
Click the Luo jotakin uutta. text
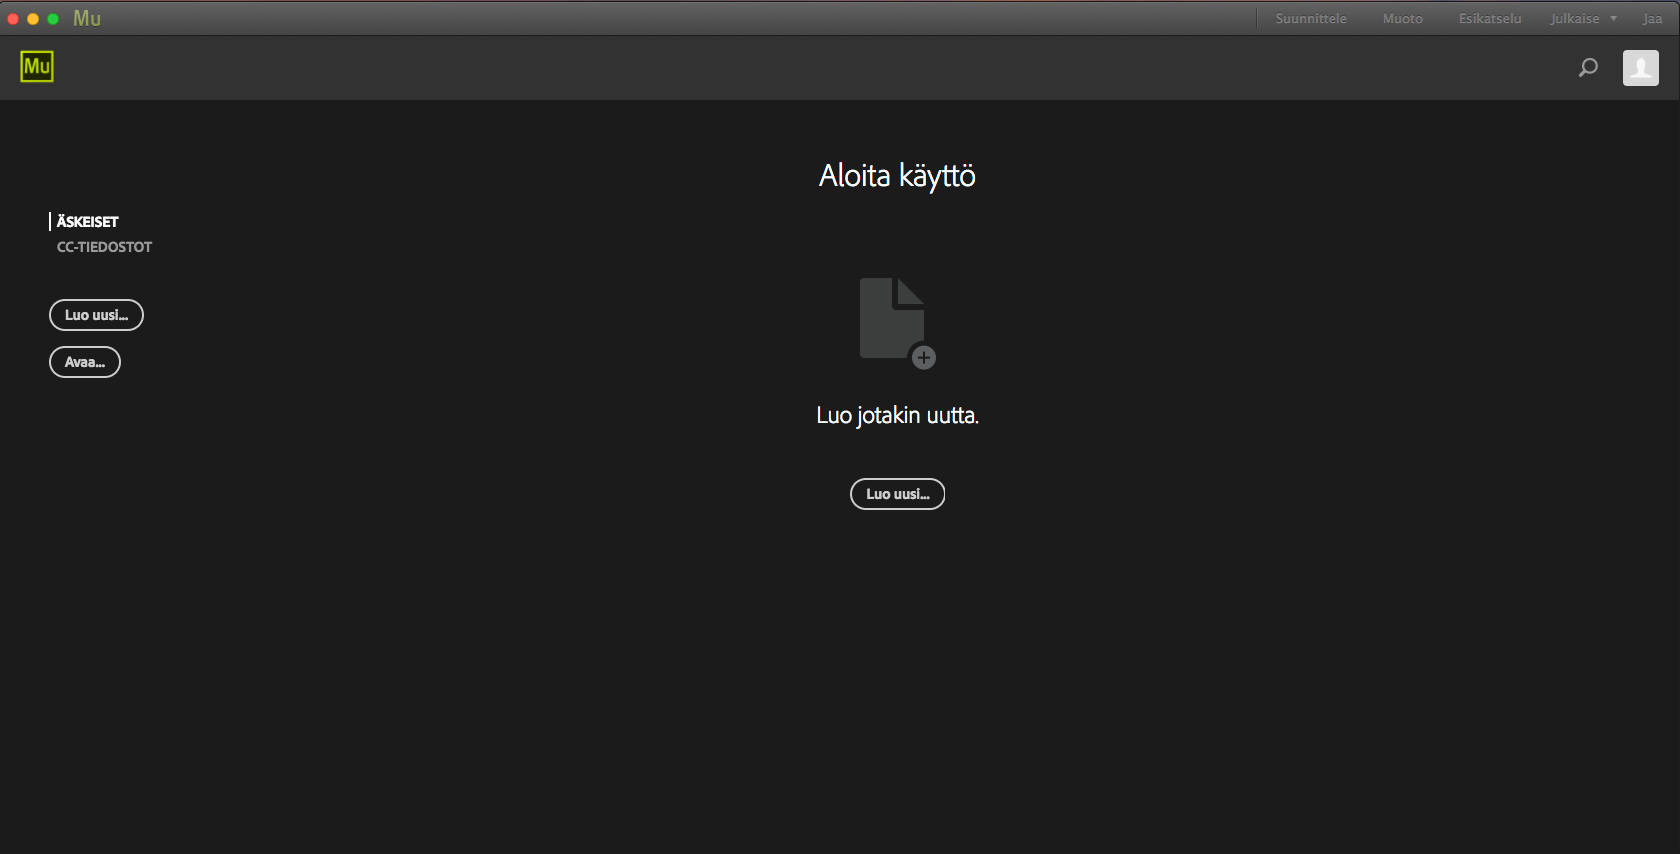pos(897,415)
